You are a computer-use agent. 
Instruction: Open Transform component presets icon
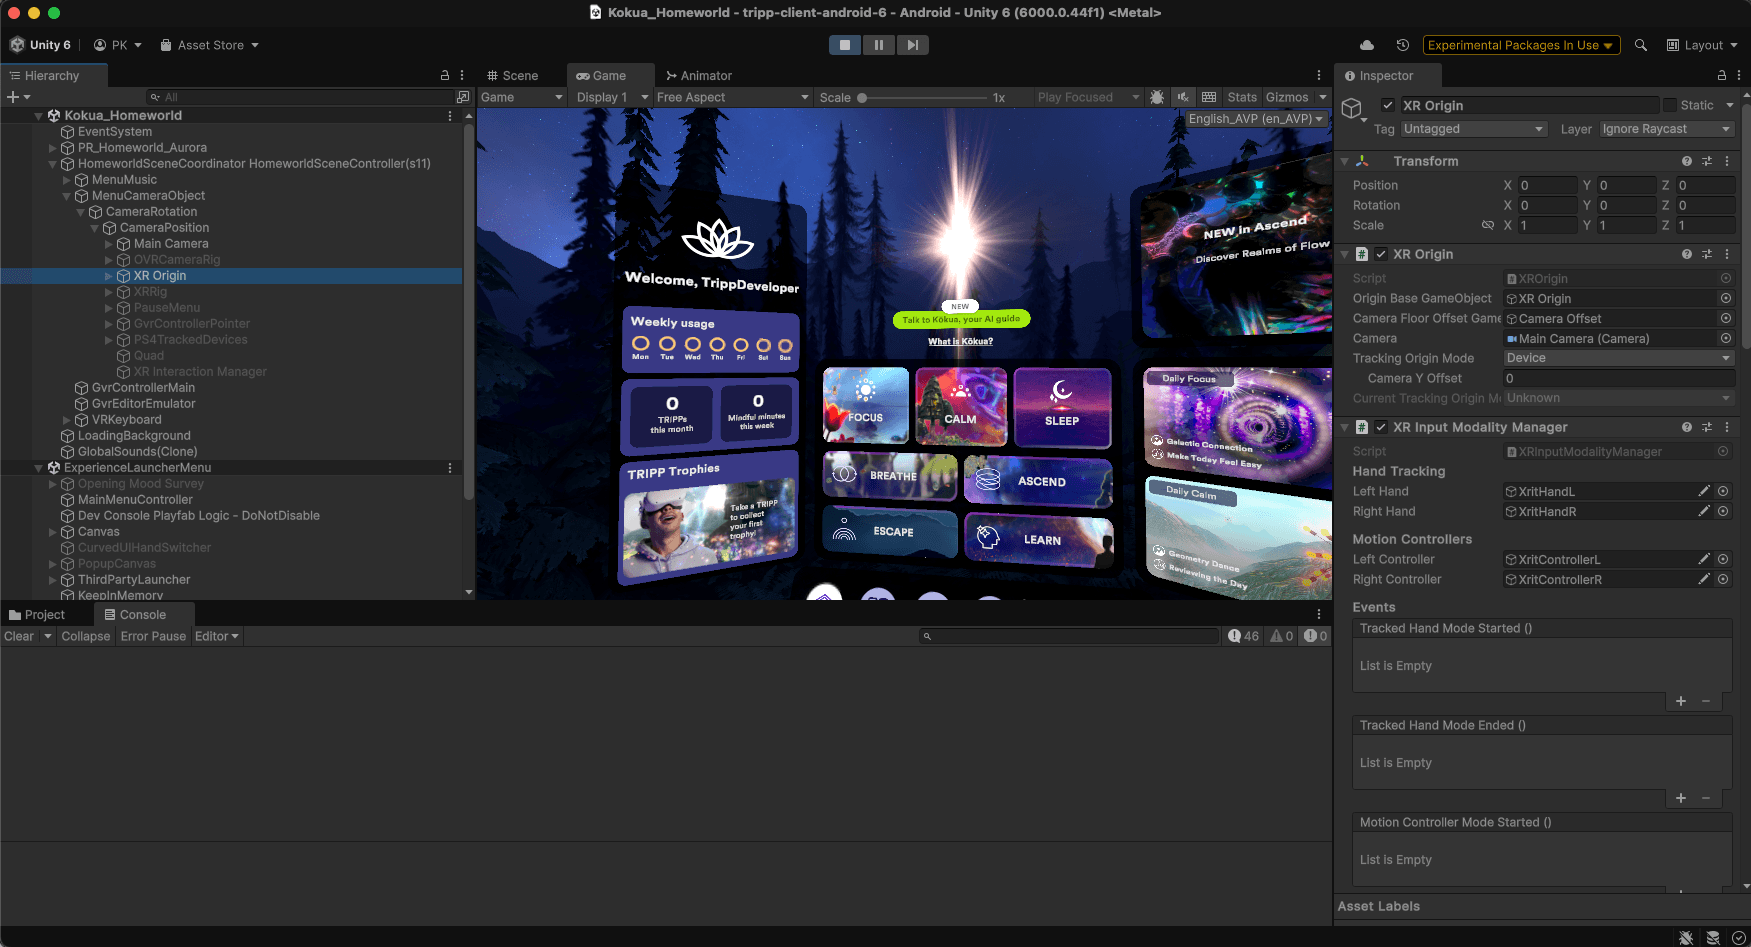(1707, 161)
